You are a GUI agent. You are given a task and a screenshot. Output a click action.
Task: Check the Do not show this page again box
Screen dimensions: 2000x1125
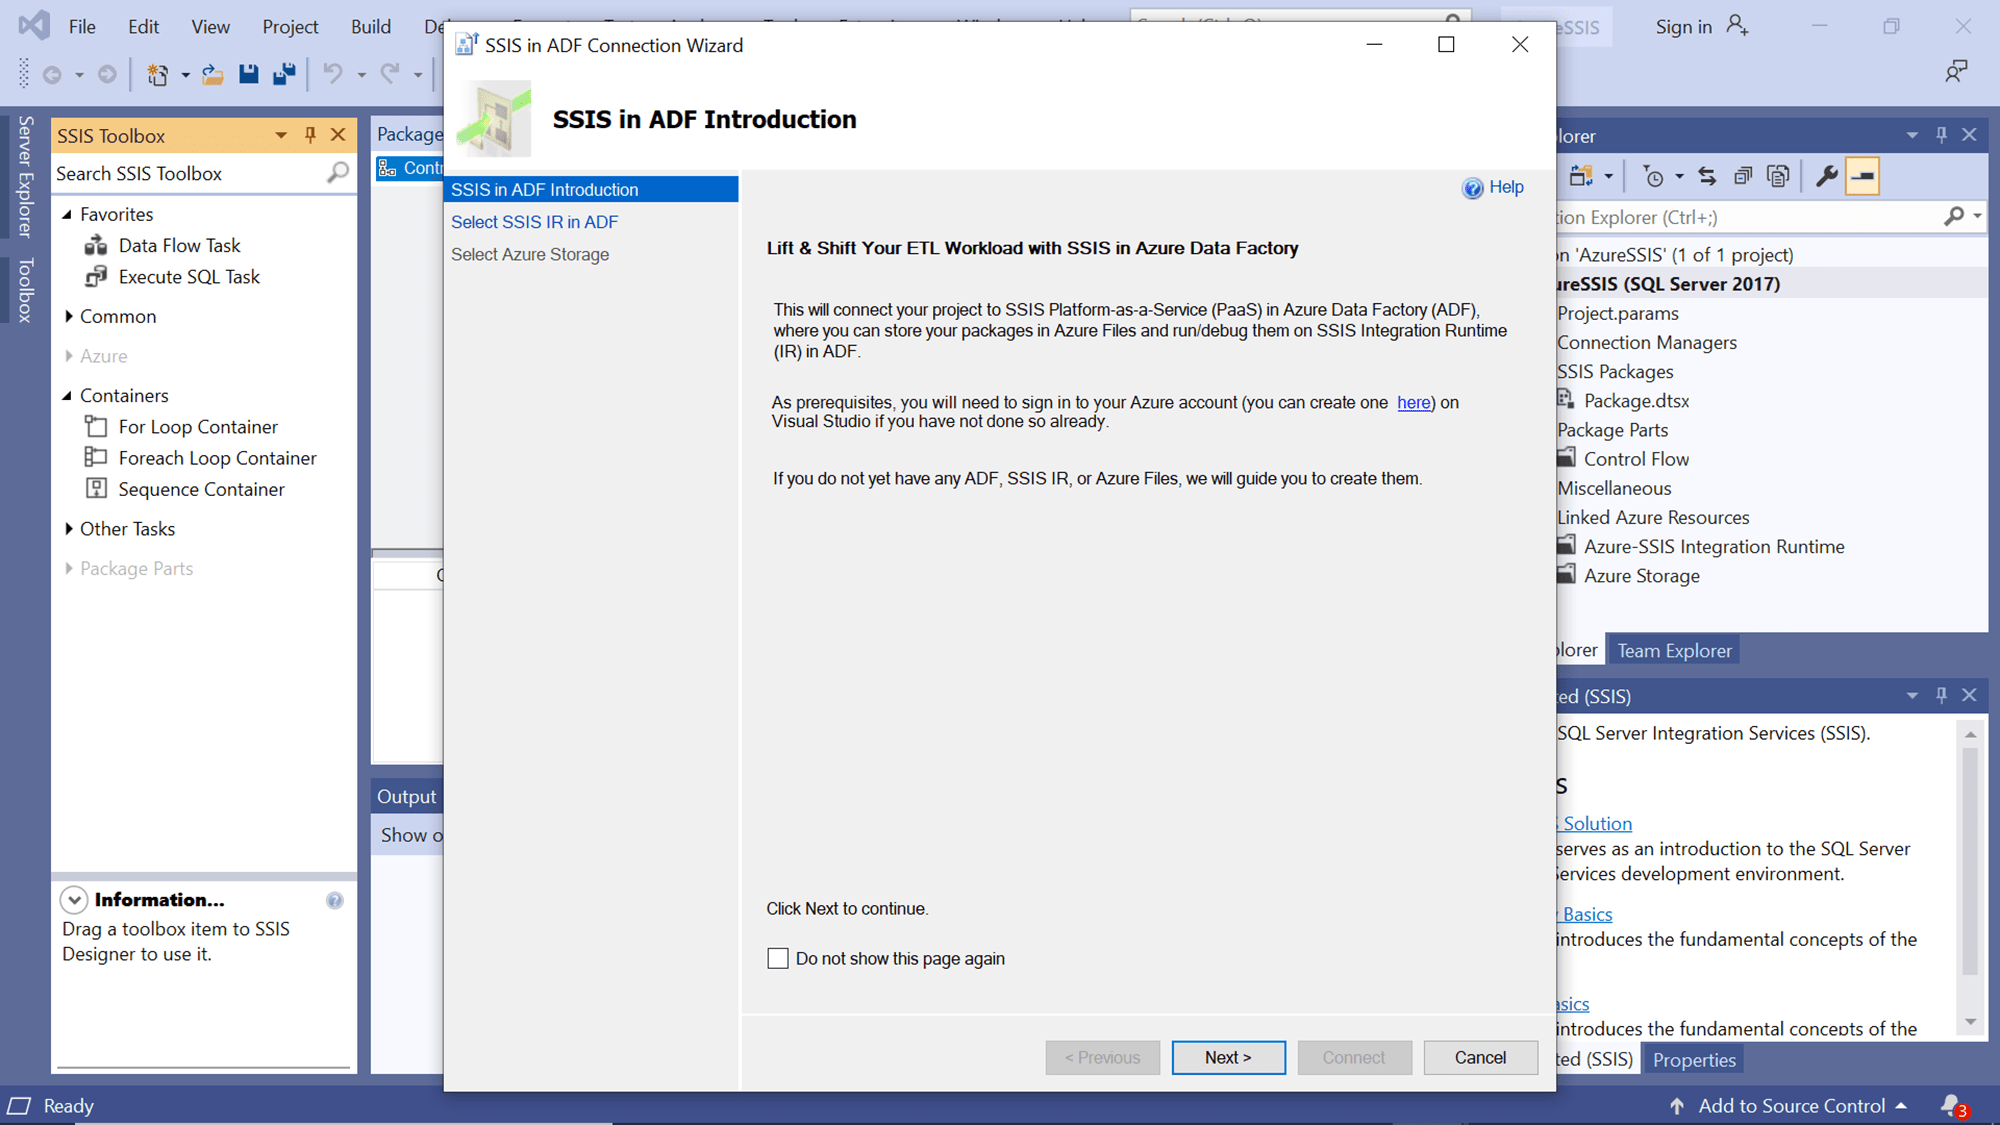click(778, 958)
